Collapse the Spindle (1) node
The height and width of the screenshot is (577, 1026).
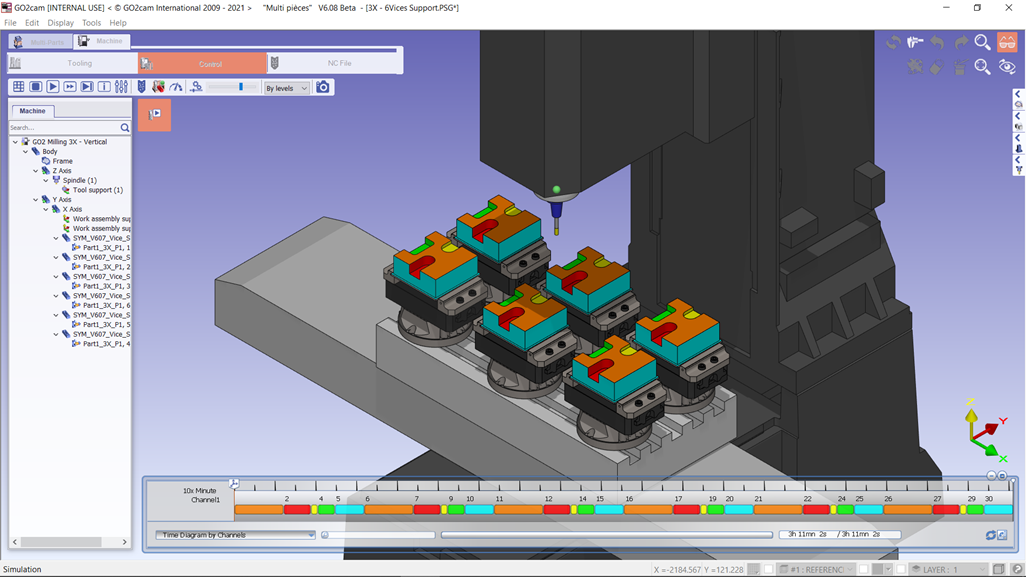click(46, 181)
